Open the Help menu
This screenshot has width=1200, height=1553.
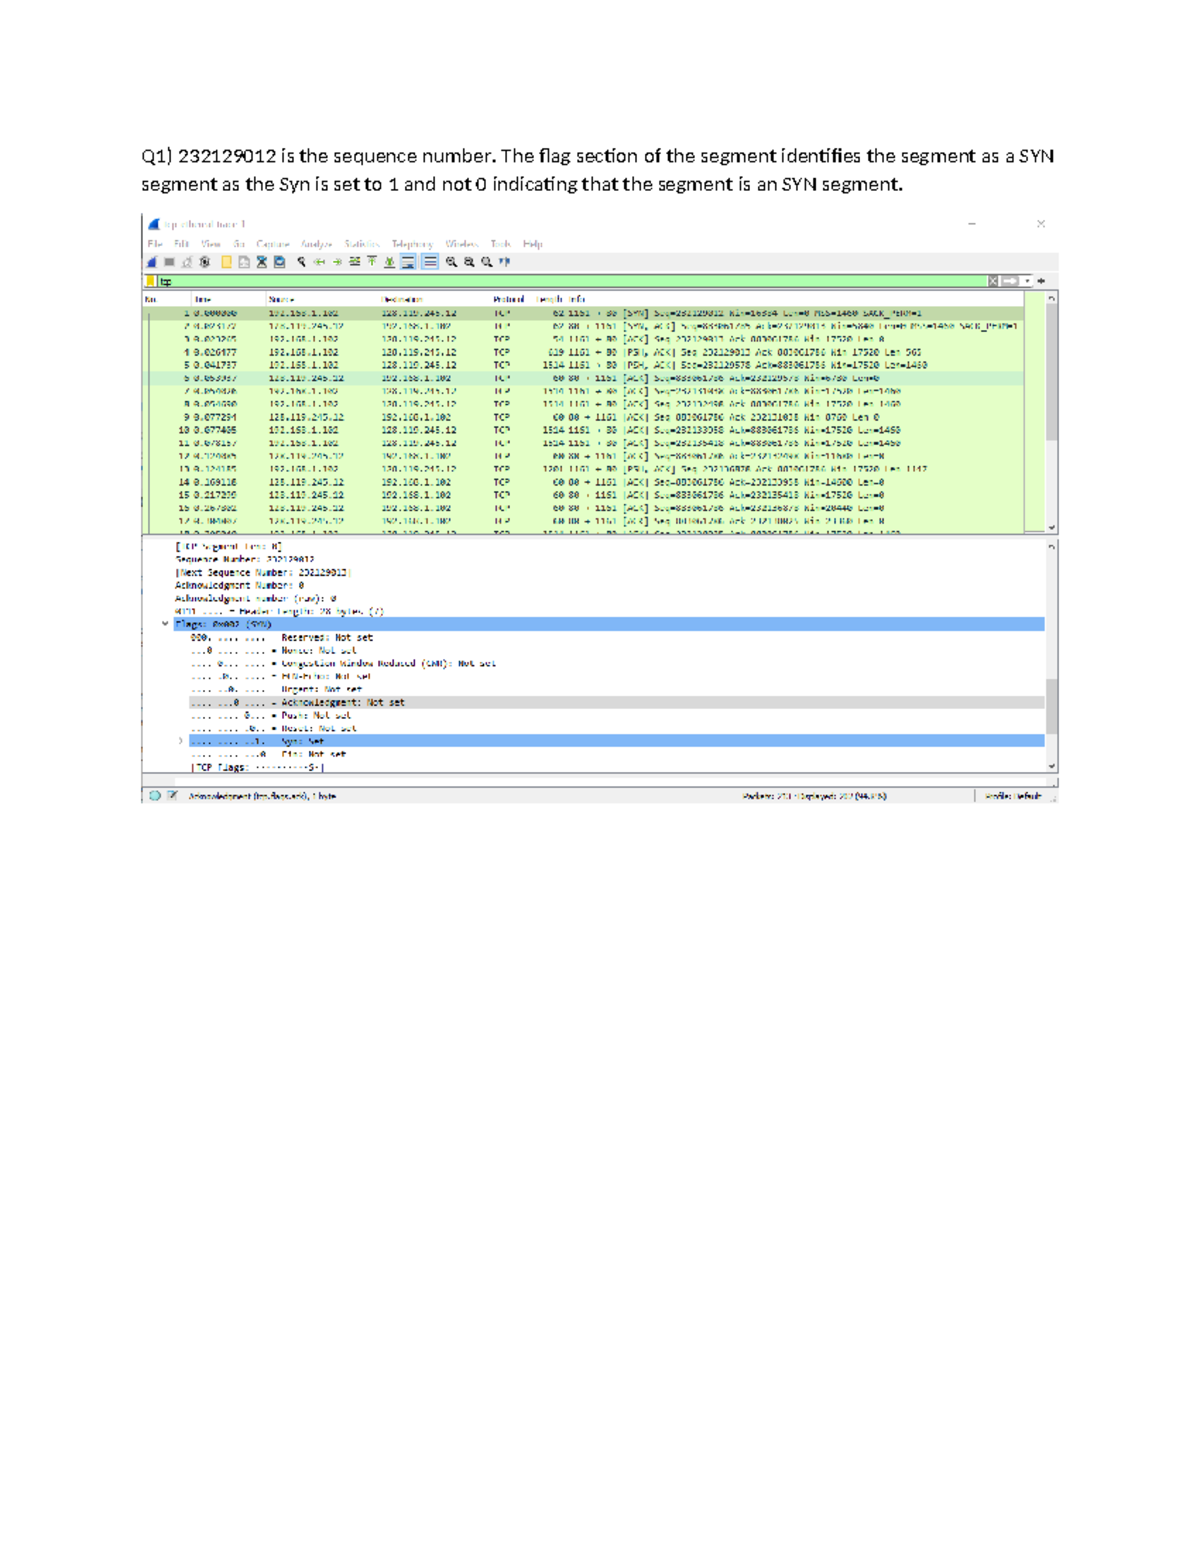point(533,244)
